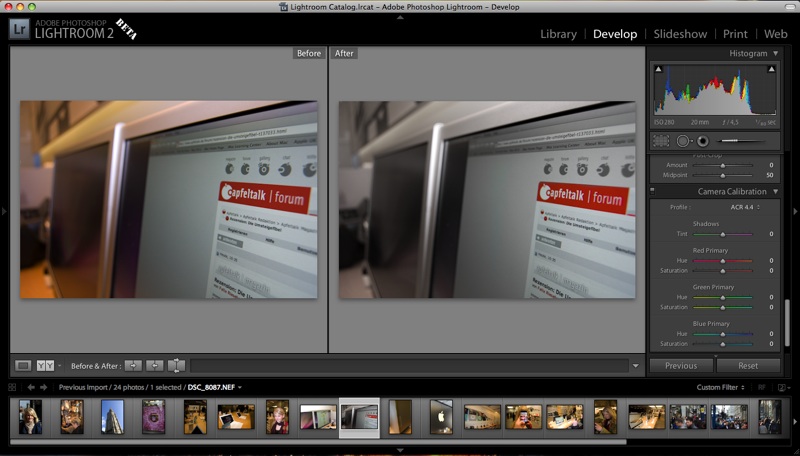
Task: Select the highlighted monitor thumbnail in filmstrip
Action: [359, 417]
